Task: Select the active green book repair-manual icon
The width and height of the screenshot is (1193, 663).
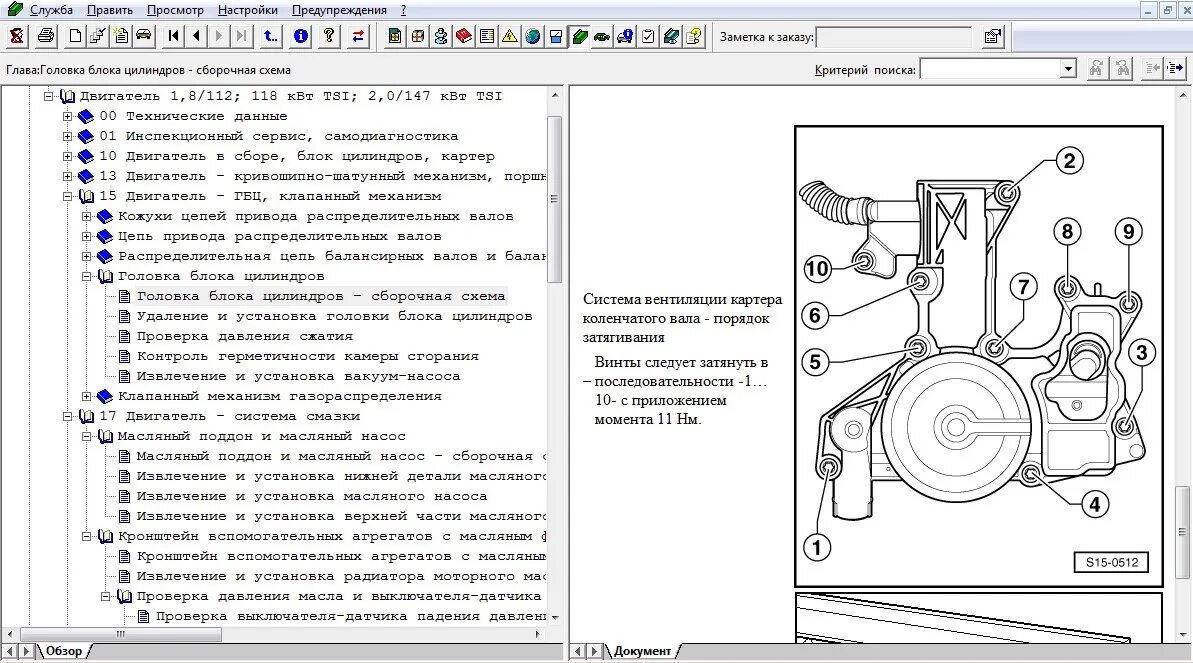Action: click(x=579, y=36)
